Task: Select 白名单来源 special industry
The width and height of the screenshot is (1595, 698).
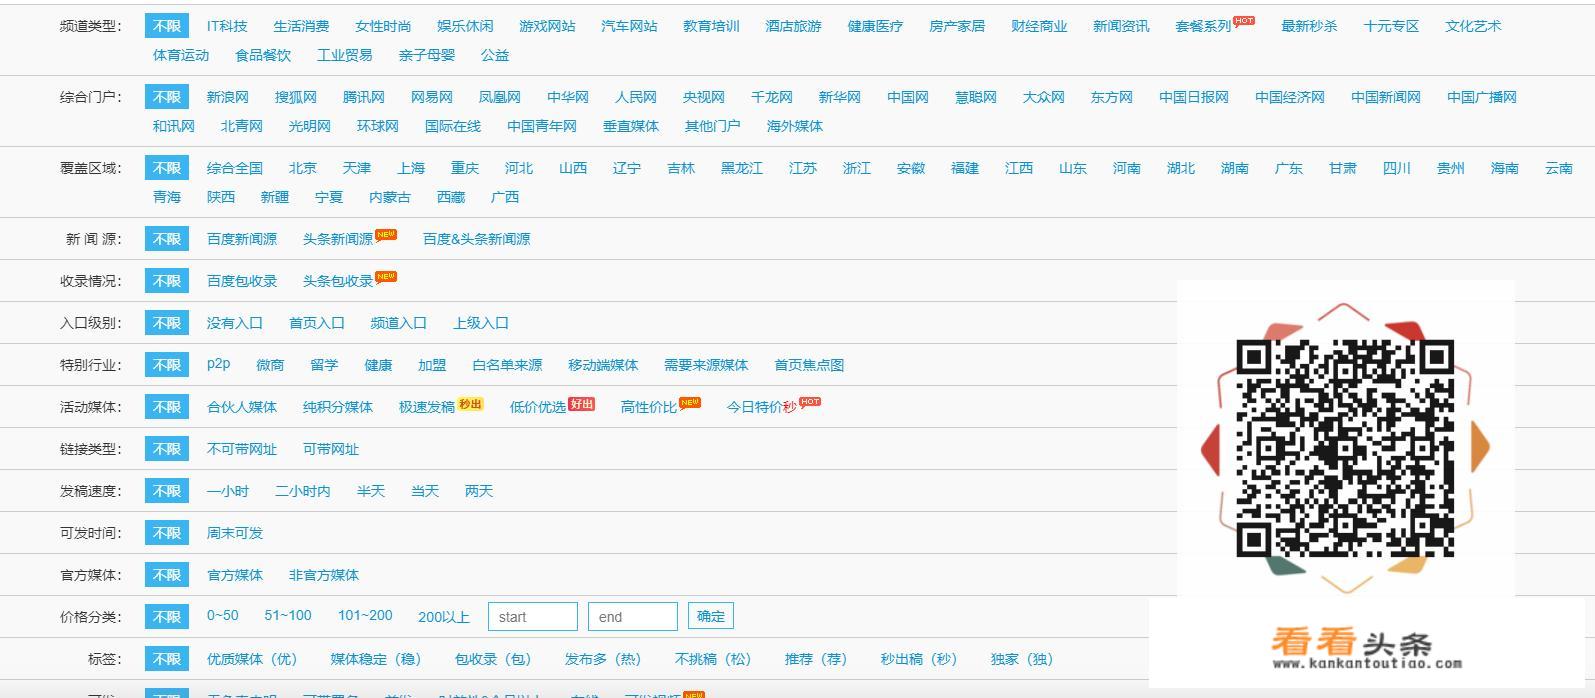Action: click(x=508, y=365)
